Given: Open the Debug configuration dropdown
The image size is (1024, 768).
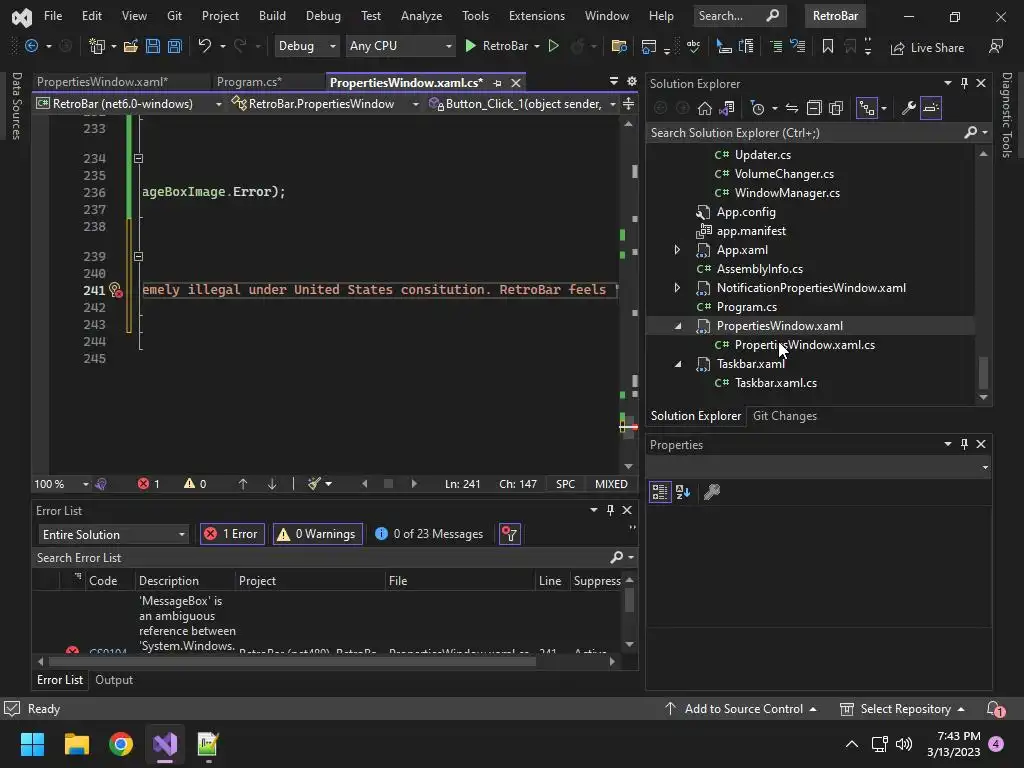Looking at the screenshot, I should (x=306, y=46).
